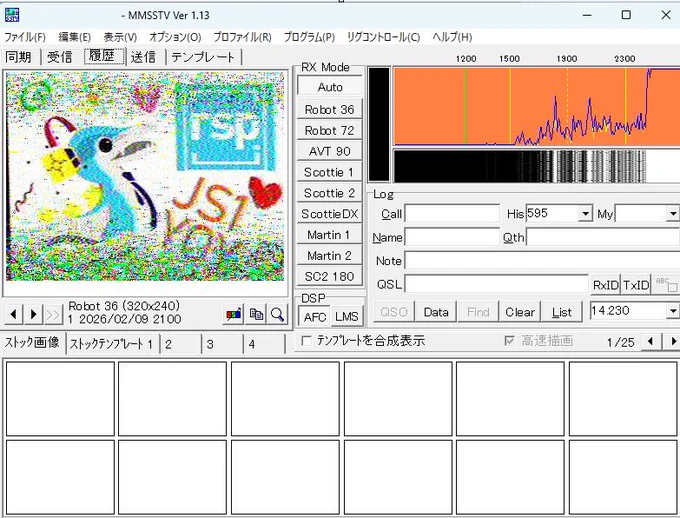Viewport: 680px width, 518px height.
Task: Show previous history image with left arrow
Action: [13, 314]
